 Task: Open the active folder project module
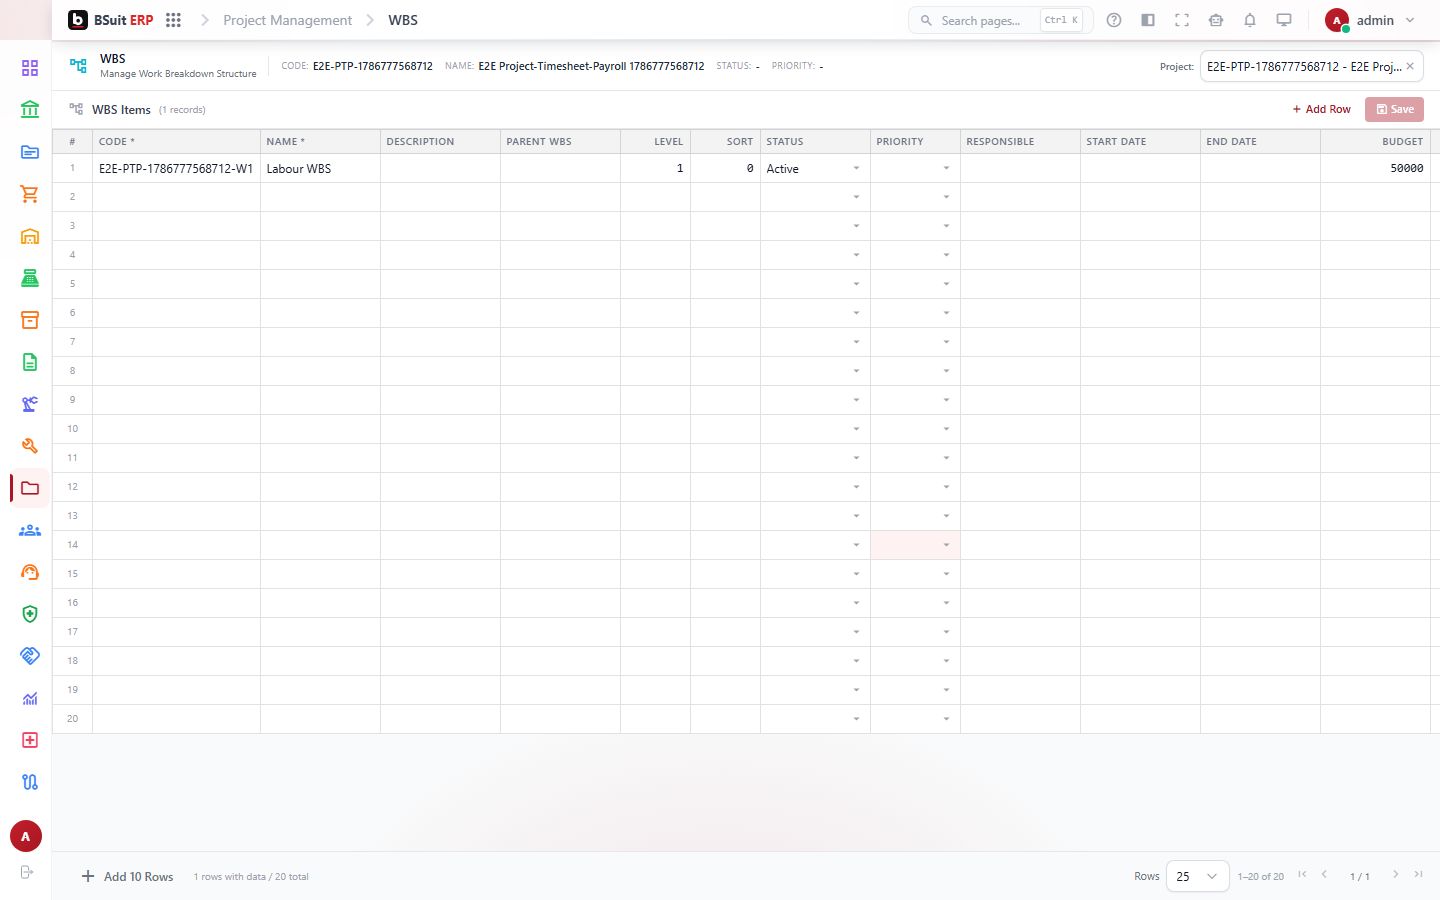(30, 488)
